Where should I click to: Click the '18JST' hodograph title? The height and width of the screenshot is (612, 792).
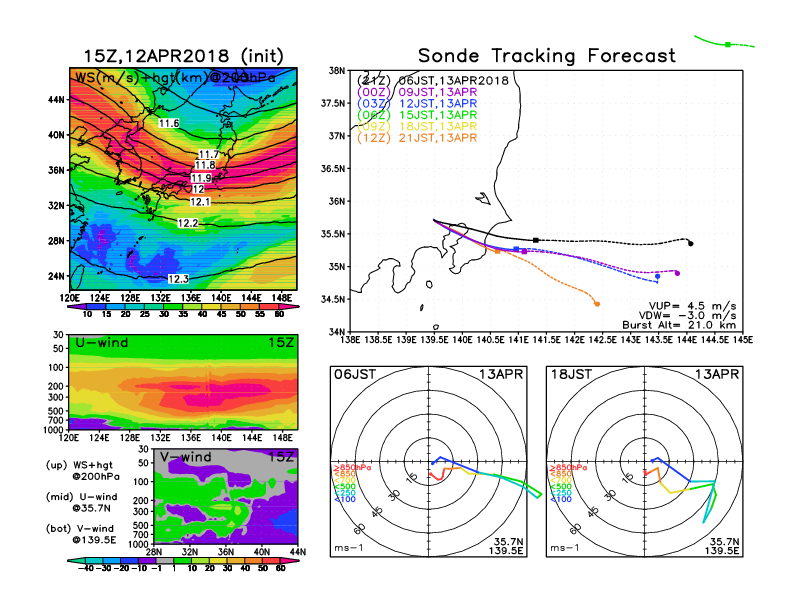tap(571, 374)
